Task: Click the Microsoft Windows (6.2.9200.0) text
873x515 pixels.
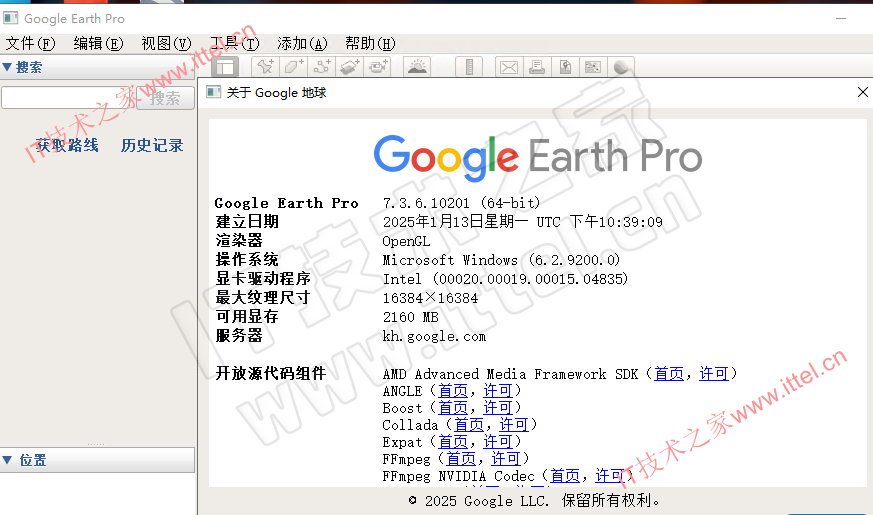Action: point(501,260)
